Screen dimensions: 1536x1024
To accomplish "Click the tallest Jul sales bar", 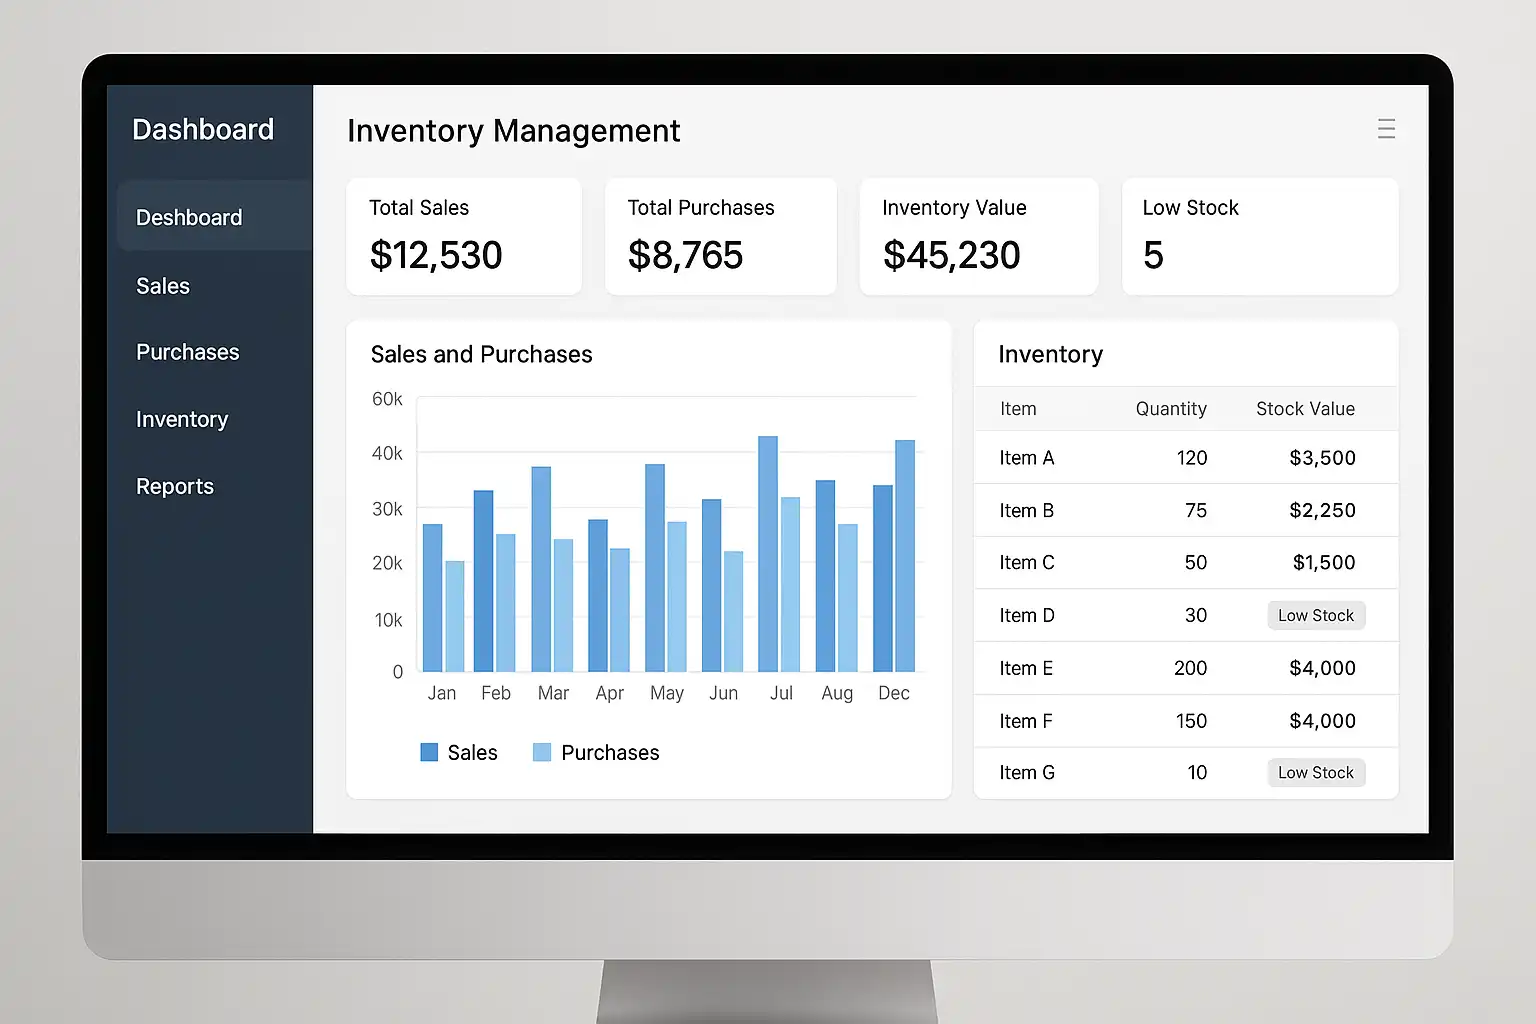I will [x=768, y=554].
